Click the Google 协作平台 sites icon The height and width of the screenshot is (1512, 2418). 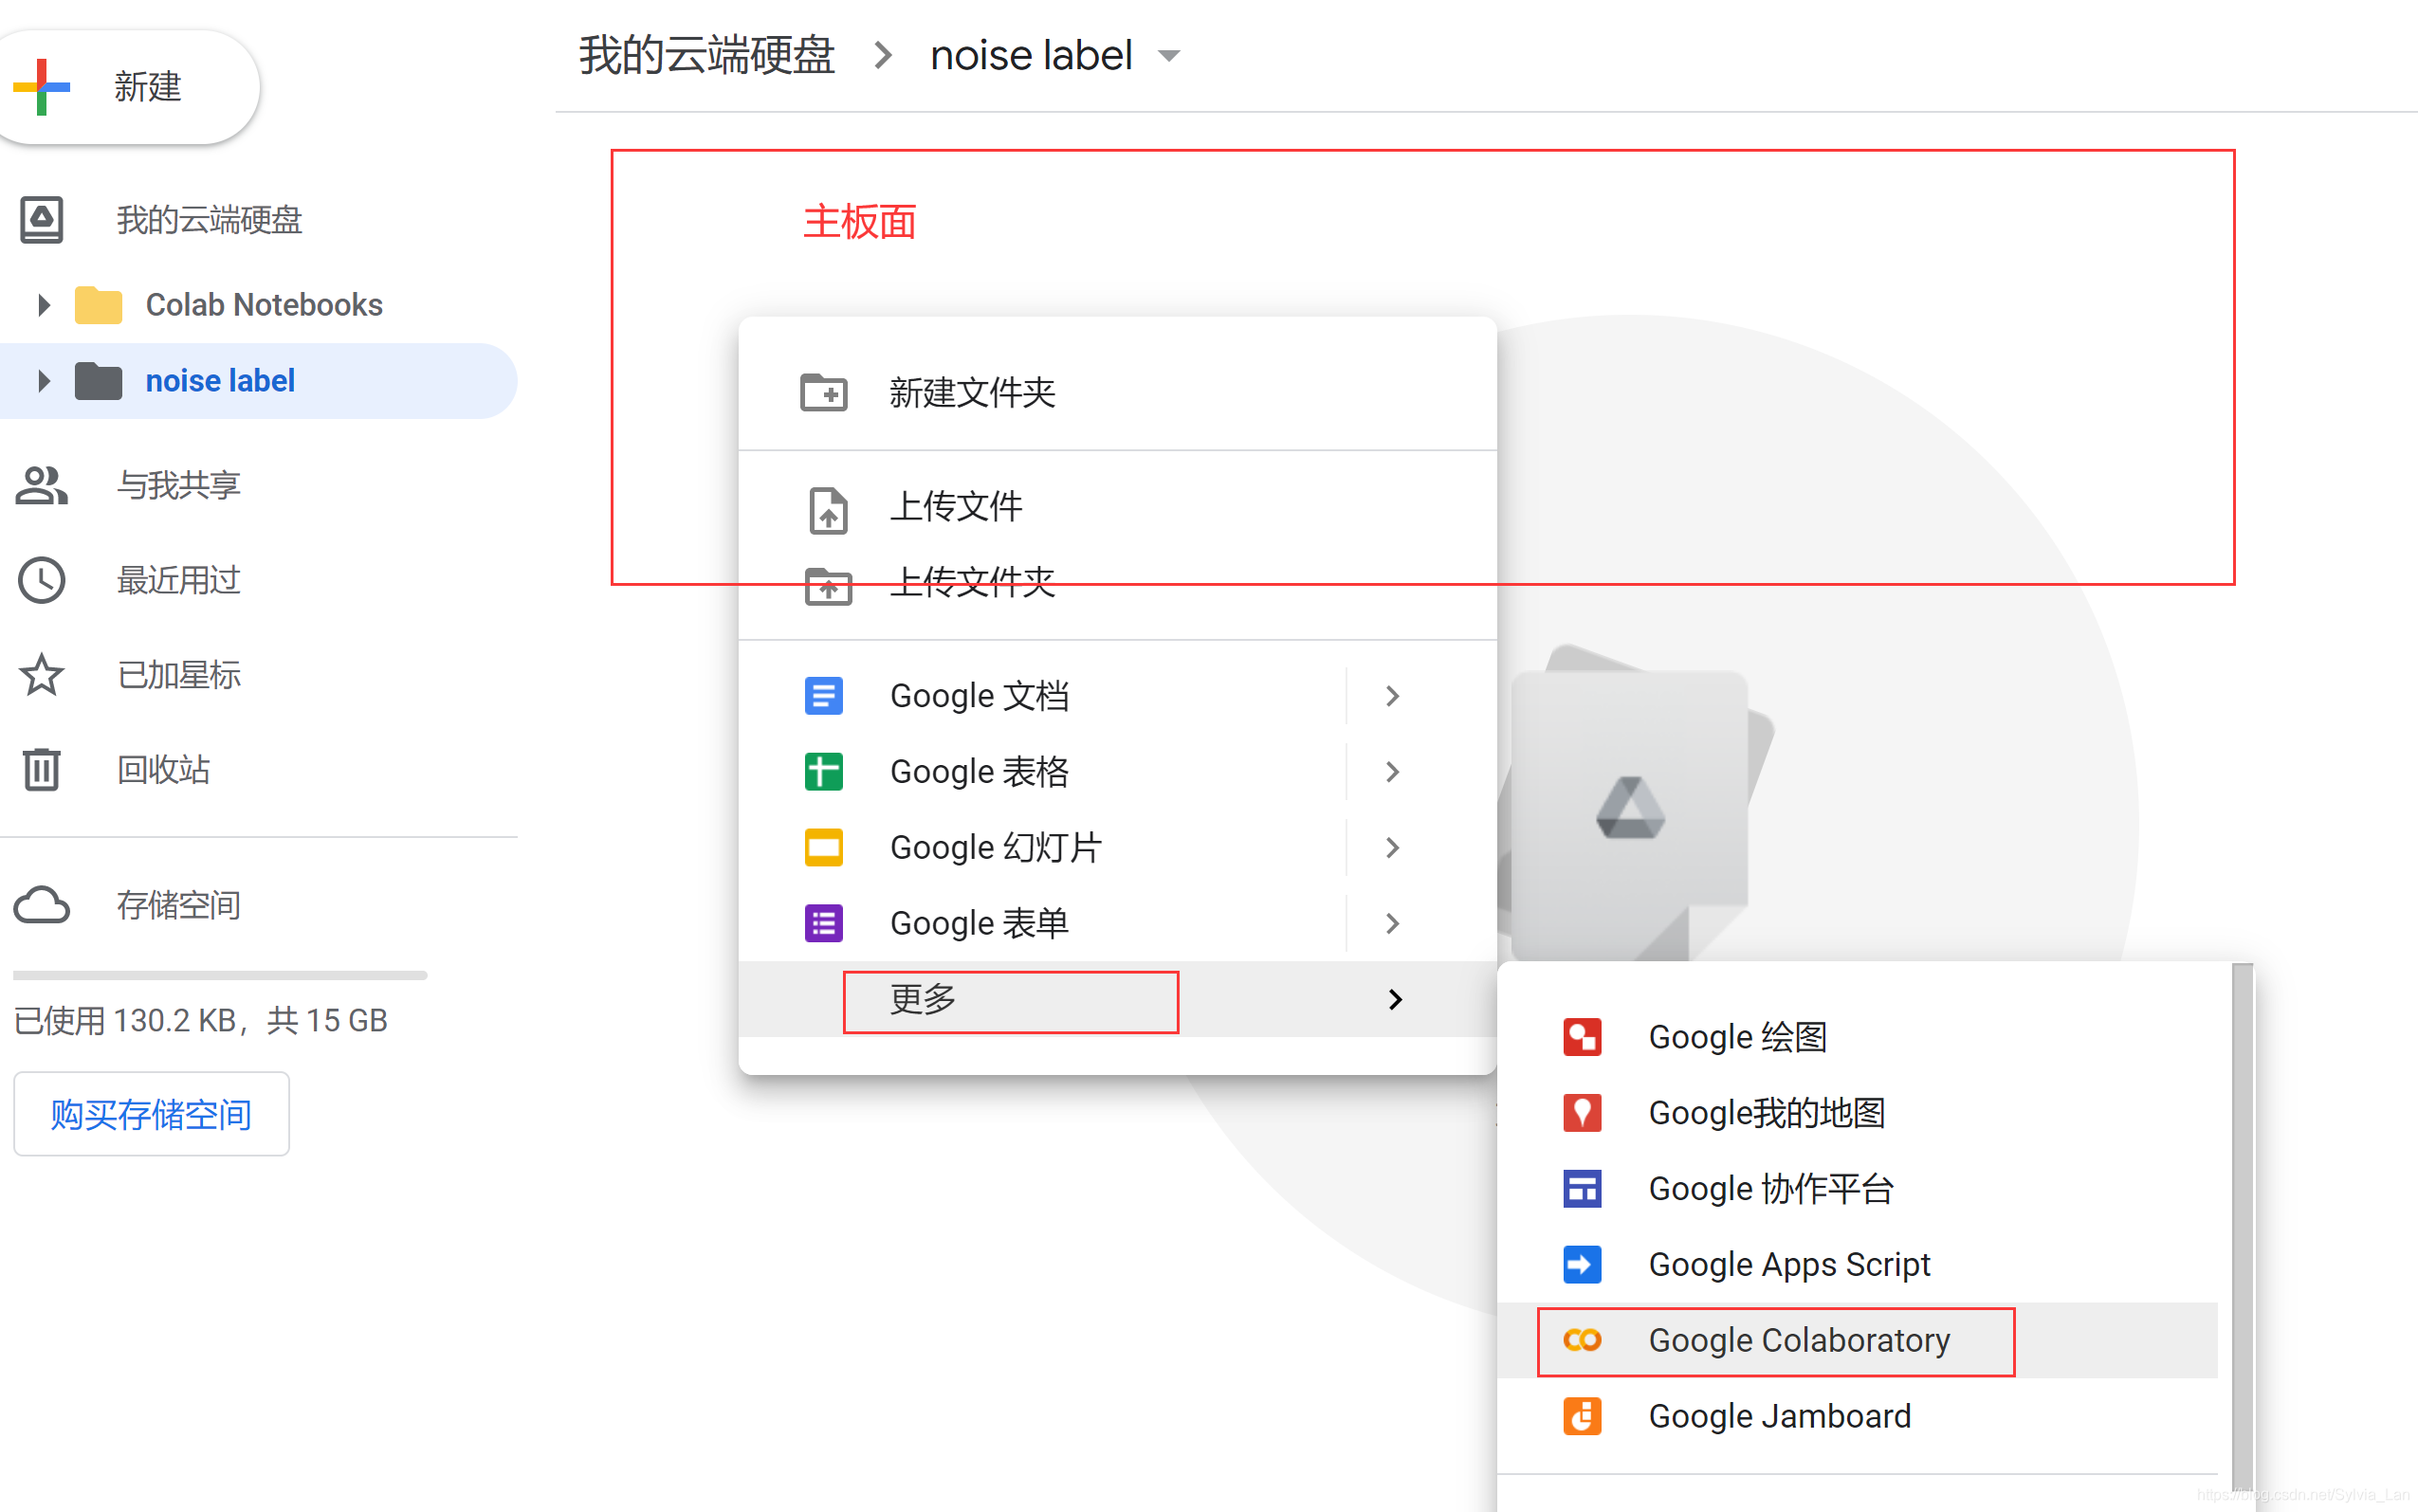(1581, 1189)
